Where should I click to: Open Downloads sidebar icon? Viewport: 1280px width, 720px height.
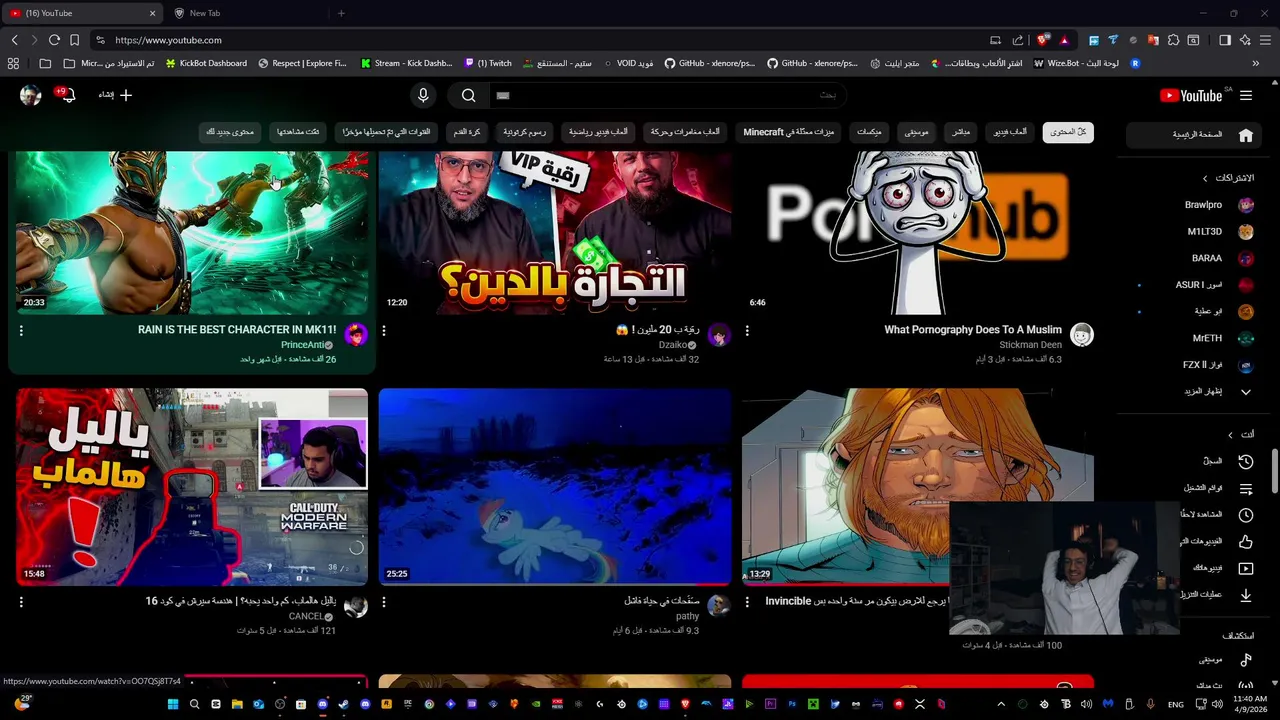click(x=1246, y=595)
